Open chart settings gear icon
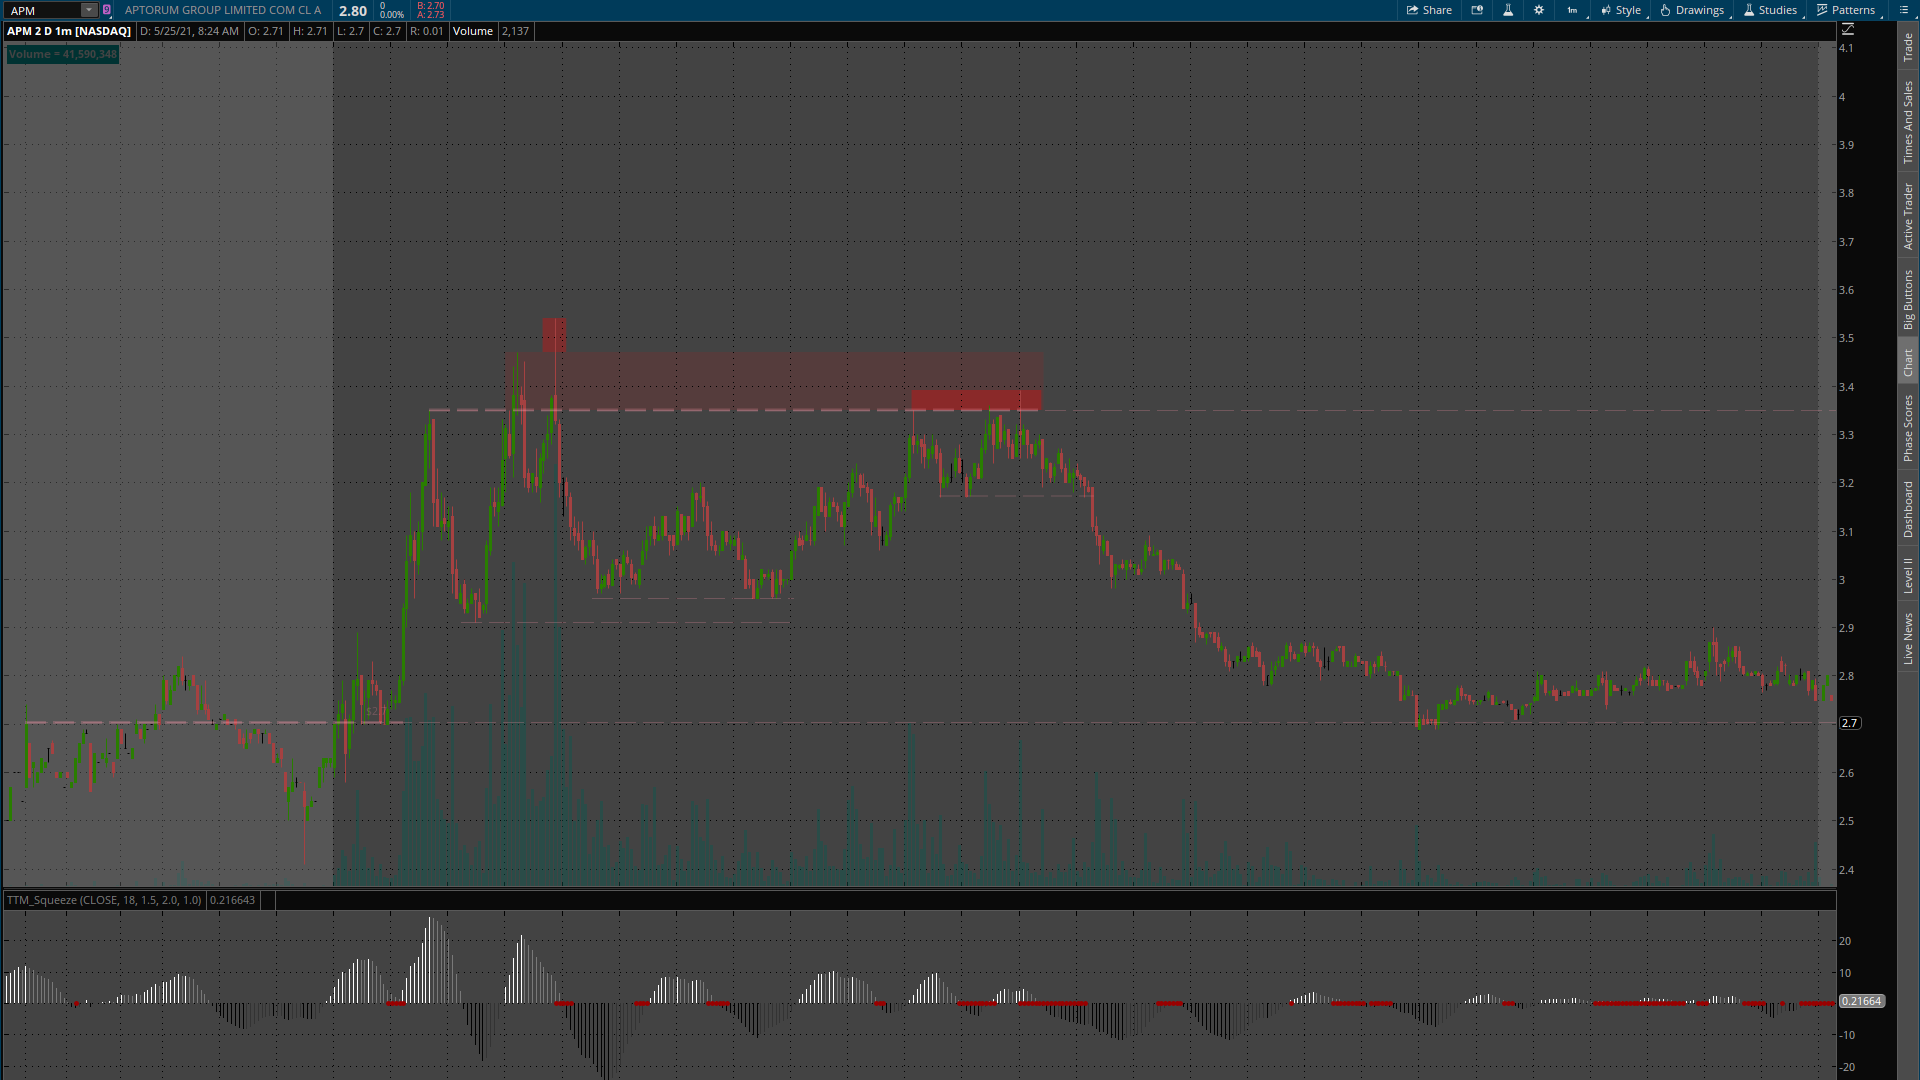This screenshot has width=1920, height=1080. [x=1539, y=10]
